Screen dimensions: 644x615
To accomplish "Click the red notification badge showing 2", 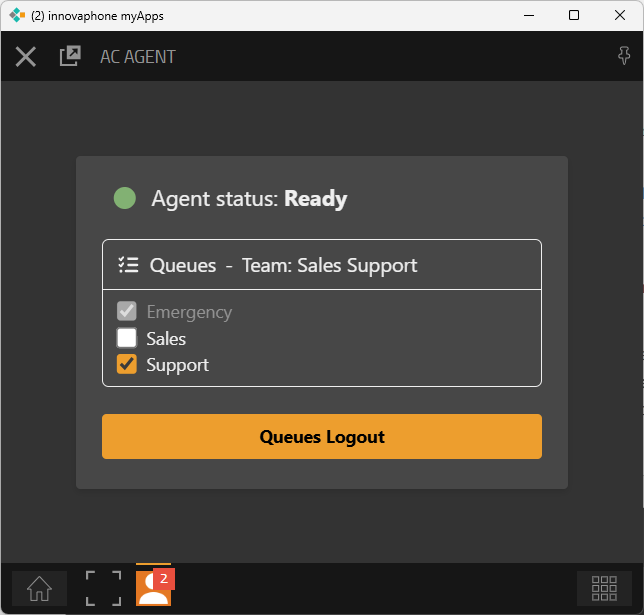I will click(x=164, y=578).
